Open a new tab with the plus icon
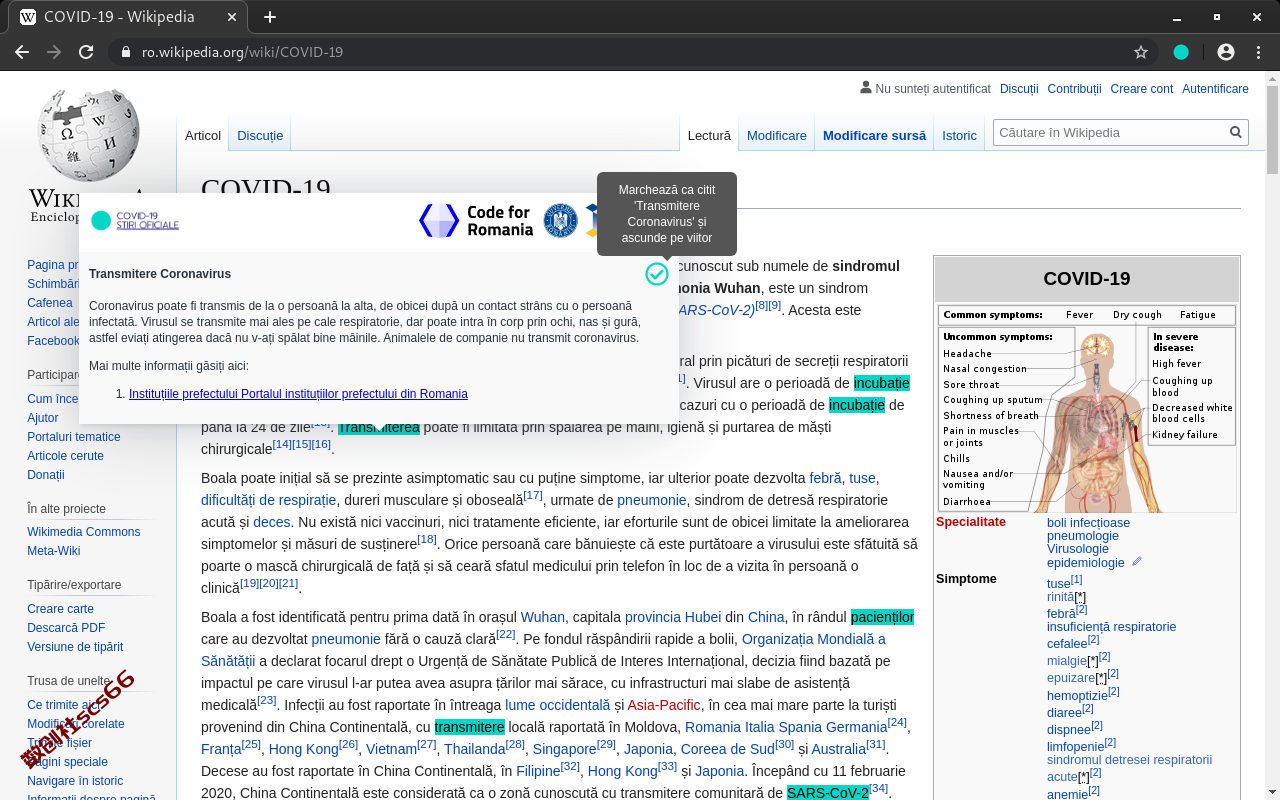The image size is (1280, 800). [x=270, y=17]
